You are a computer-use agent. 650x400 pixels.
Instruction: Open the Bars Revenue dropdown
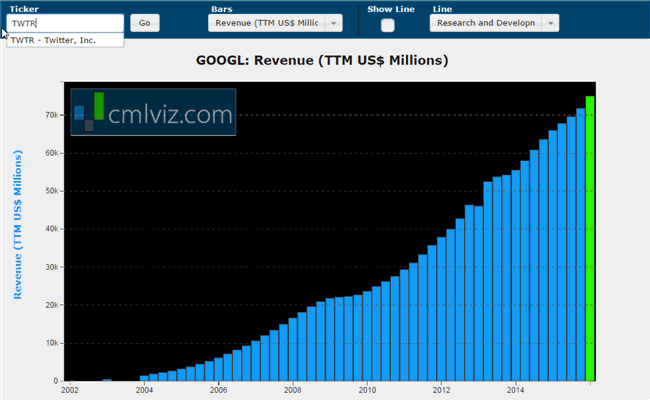click(x=275, y=23)
